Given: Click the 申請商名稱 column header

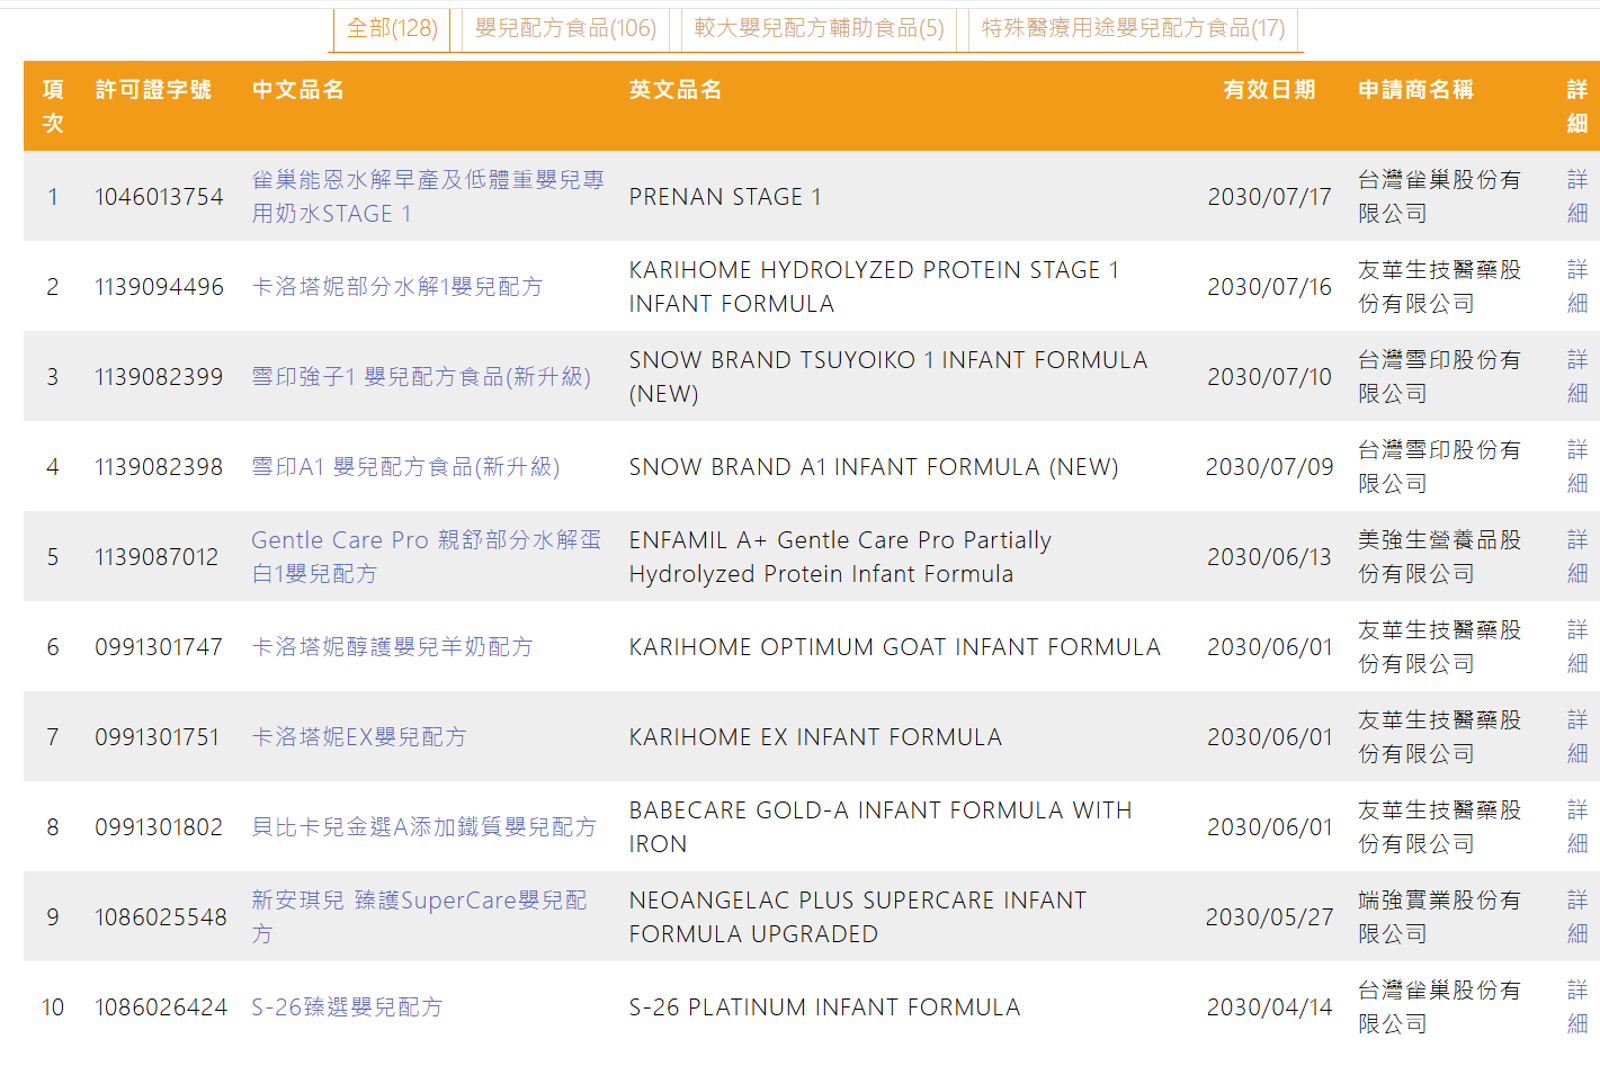Looking at the screenshot, I should coord(1416,90).
